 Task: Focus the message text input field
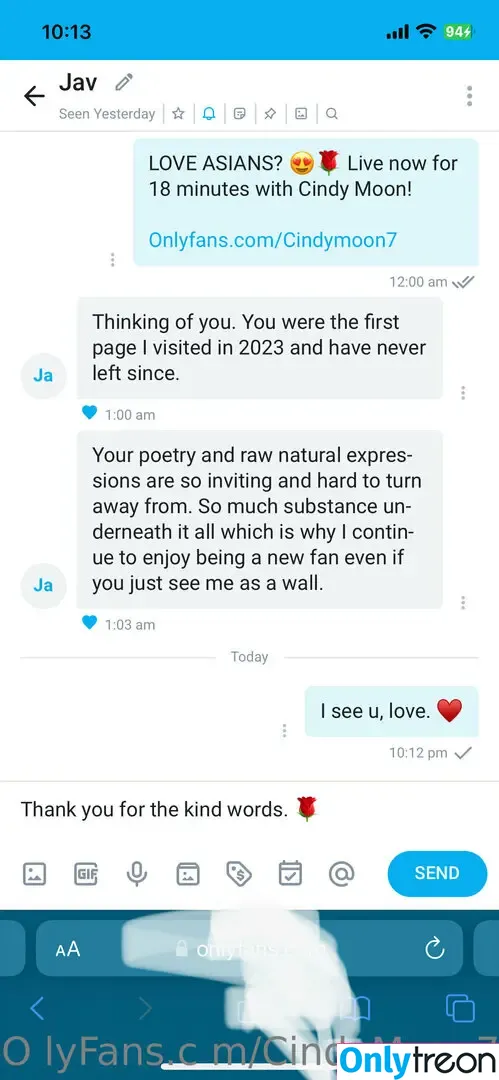click(250, 809)
